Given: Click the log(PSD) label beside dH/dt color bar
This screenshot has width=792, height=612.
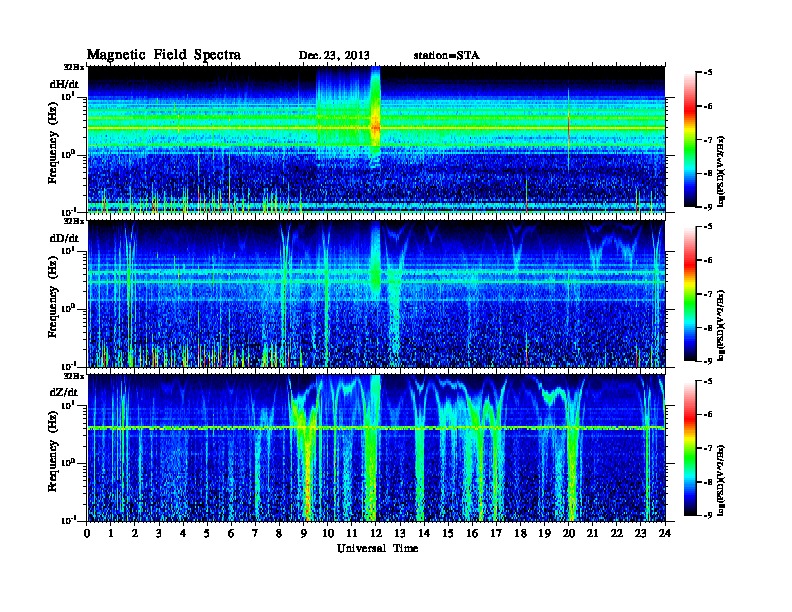Looking at the screenshot, I should [x=722, y=171].
